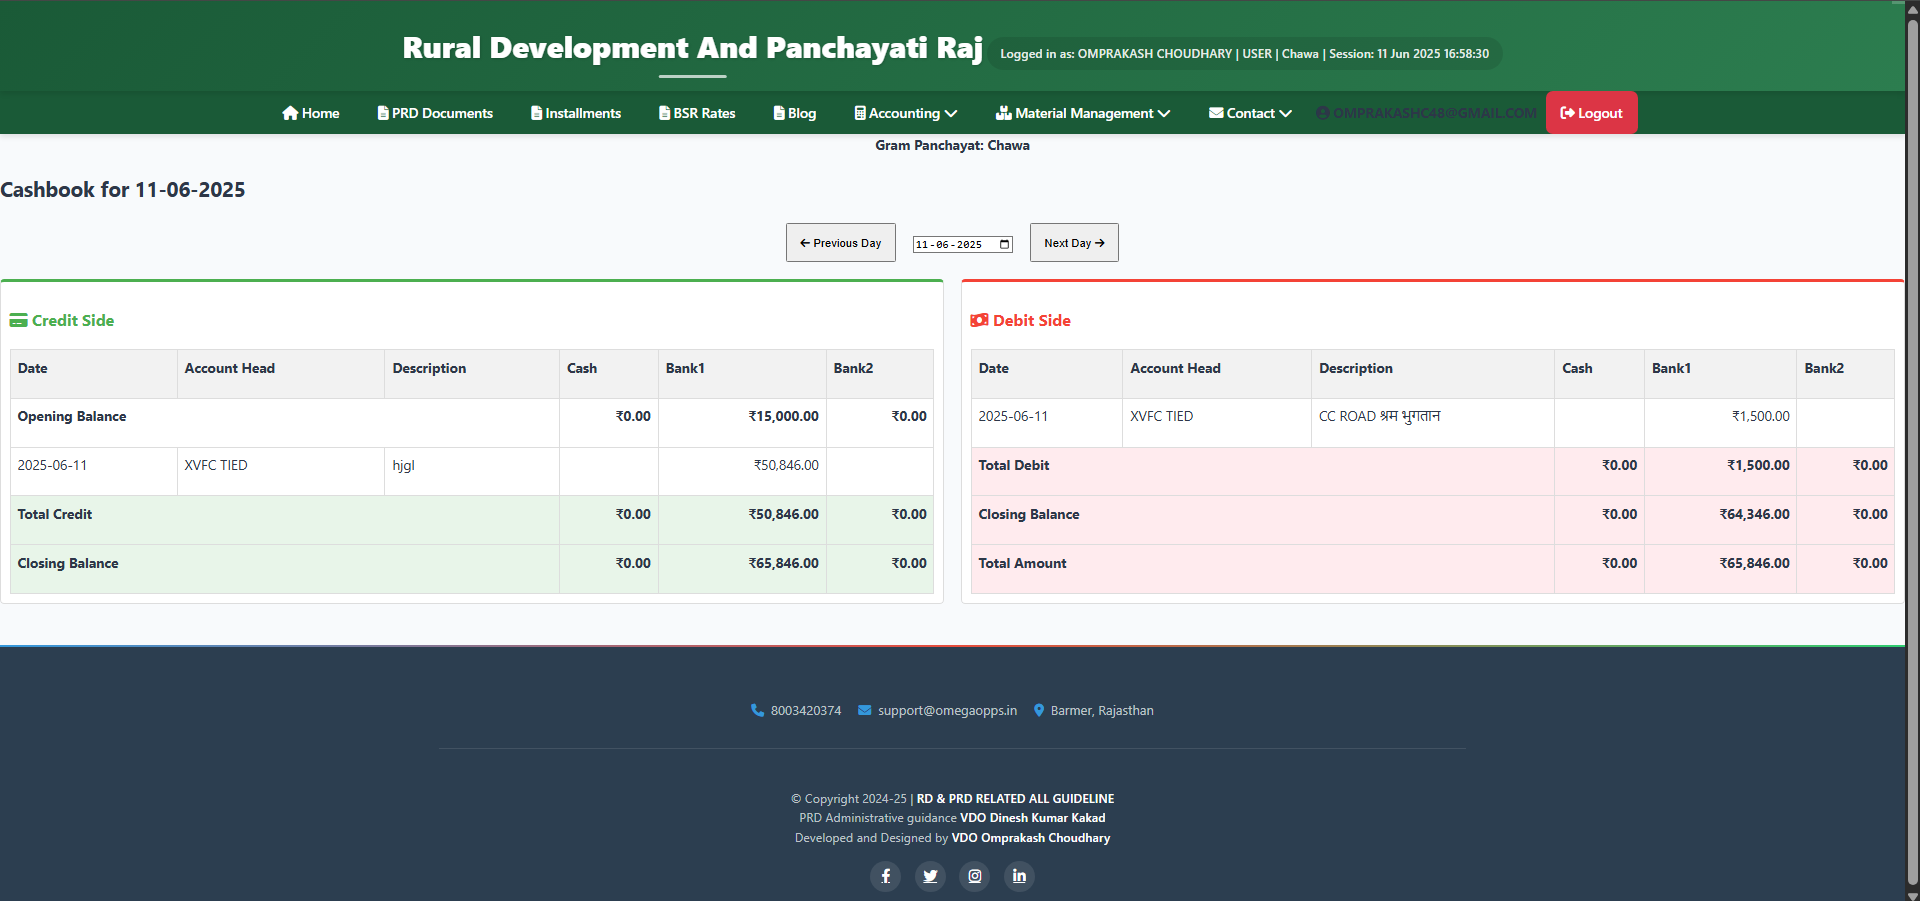Click the left arrow in Previous Day
Viewport: 1920px width, 901px height.
click(x=805, y=243)
